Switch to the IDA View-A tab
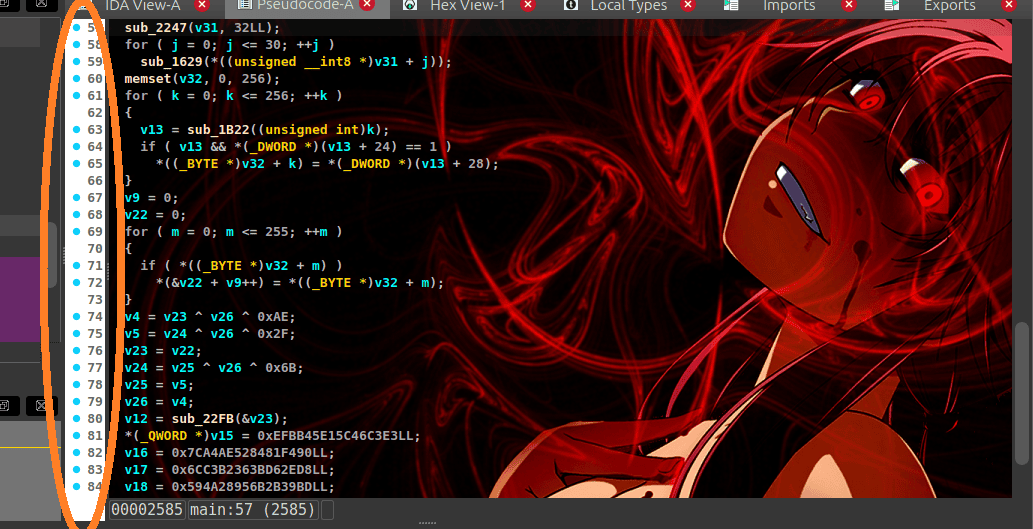The image size is (1033, 529). (x=142, y=6)
